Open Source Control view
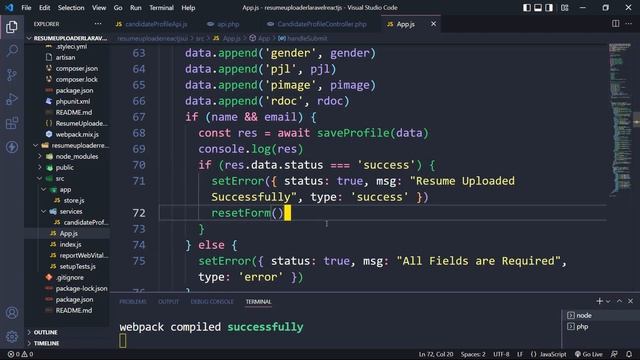The image size is (640, 360). click(12, 75)
